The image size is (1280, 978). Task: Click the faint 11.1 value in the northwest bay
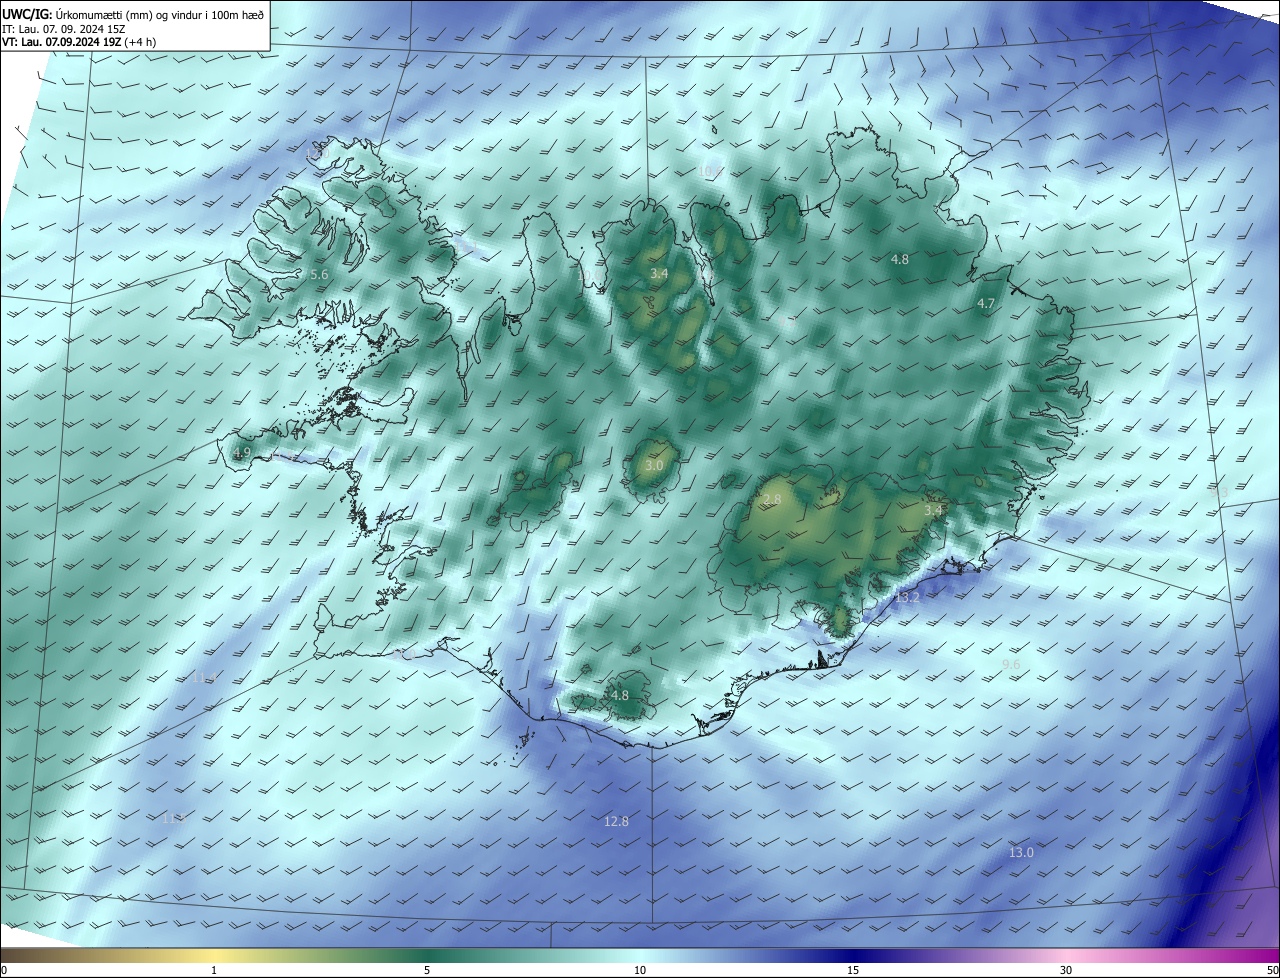coord(466,245)
